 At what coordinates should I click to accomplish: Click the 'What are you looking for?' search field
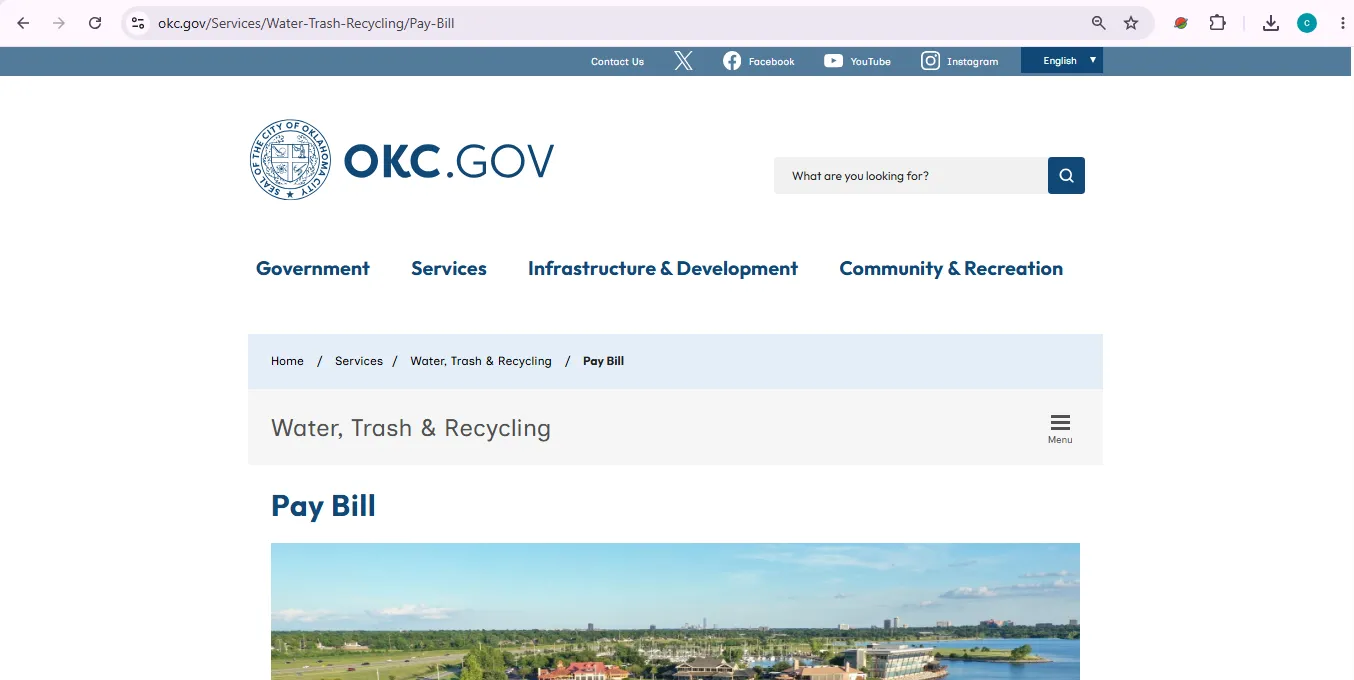[x=910, y=176]
